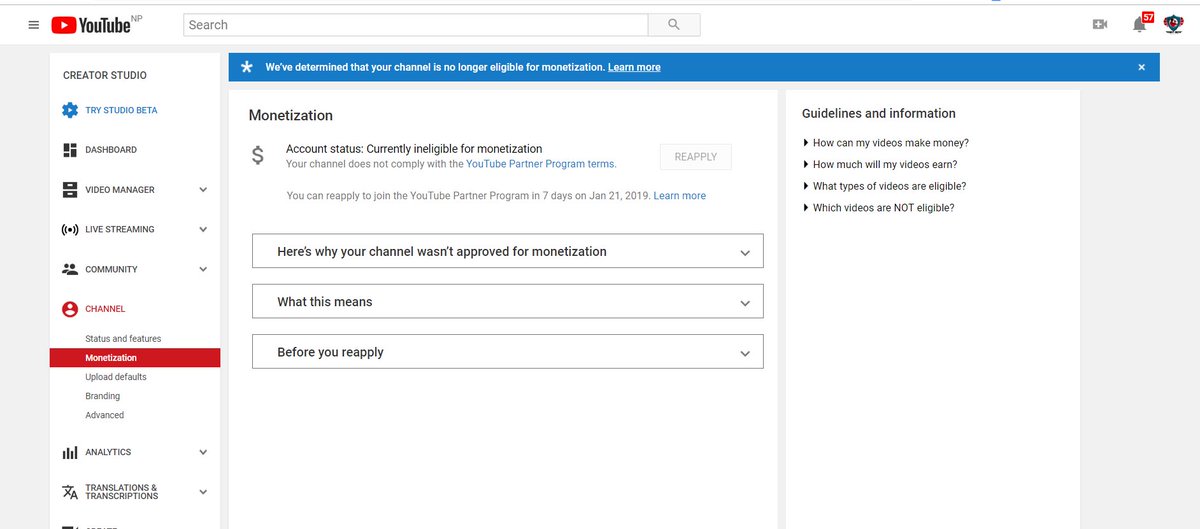1200x529 pixels.
Task: Expand the Community section chevron
Action: 203,269
